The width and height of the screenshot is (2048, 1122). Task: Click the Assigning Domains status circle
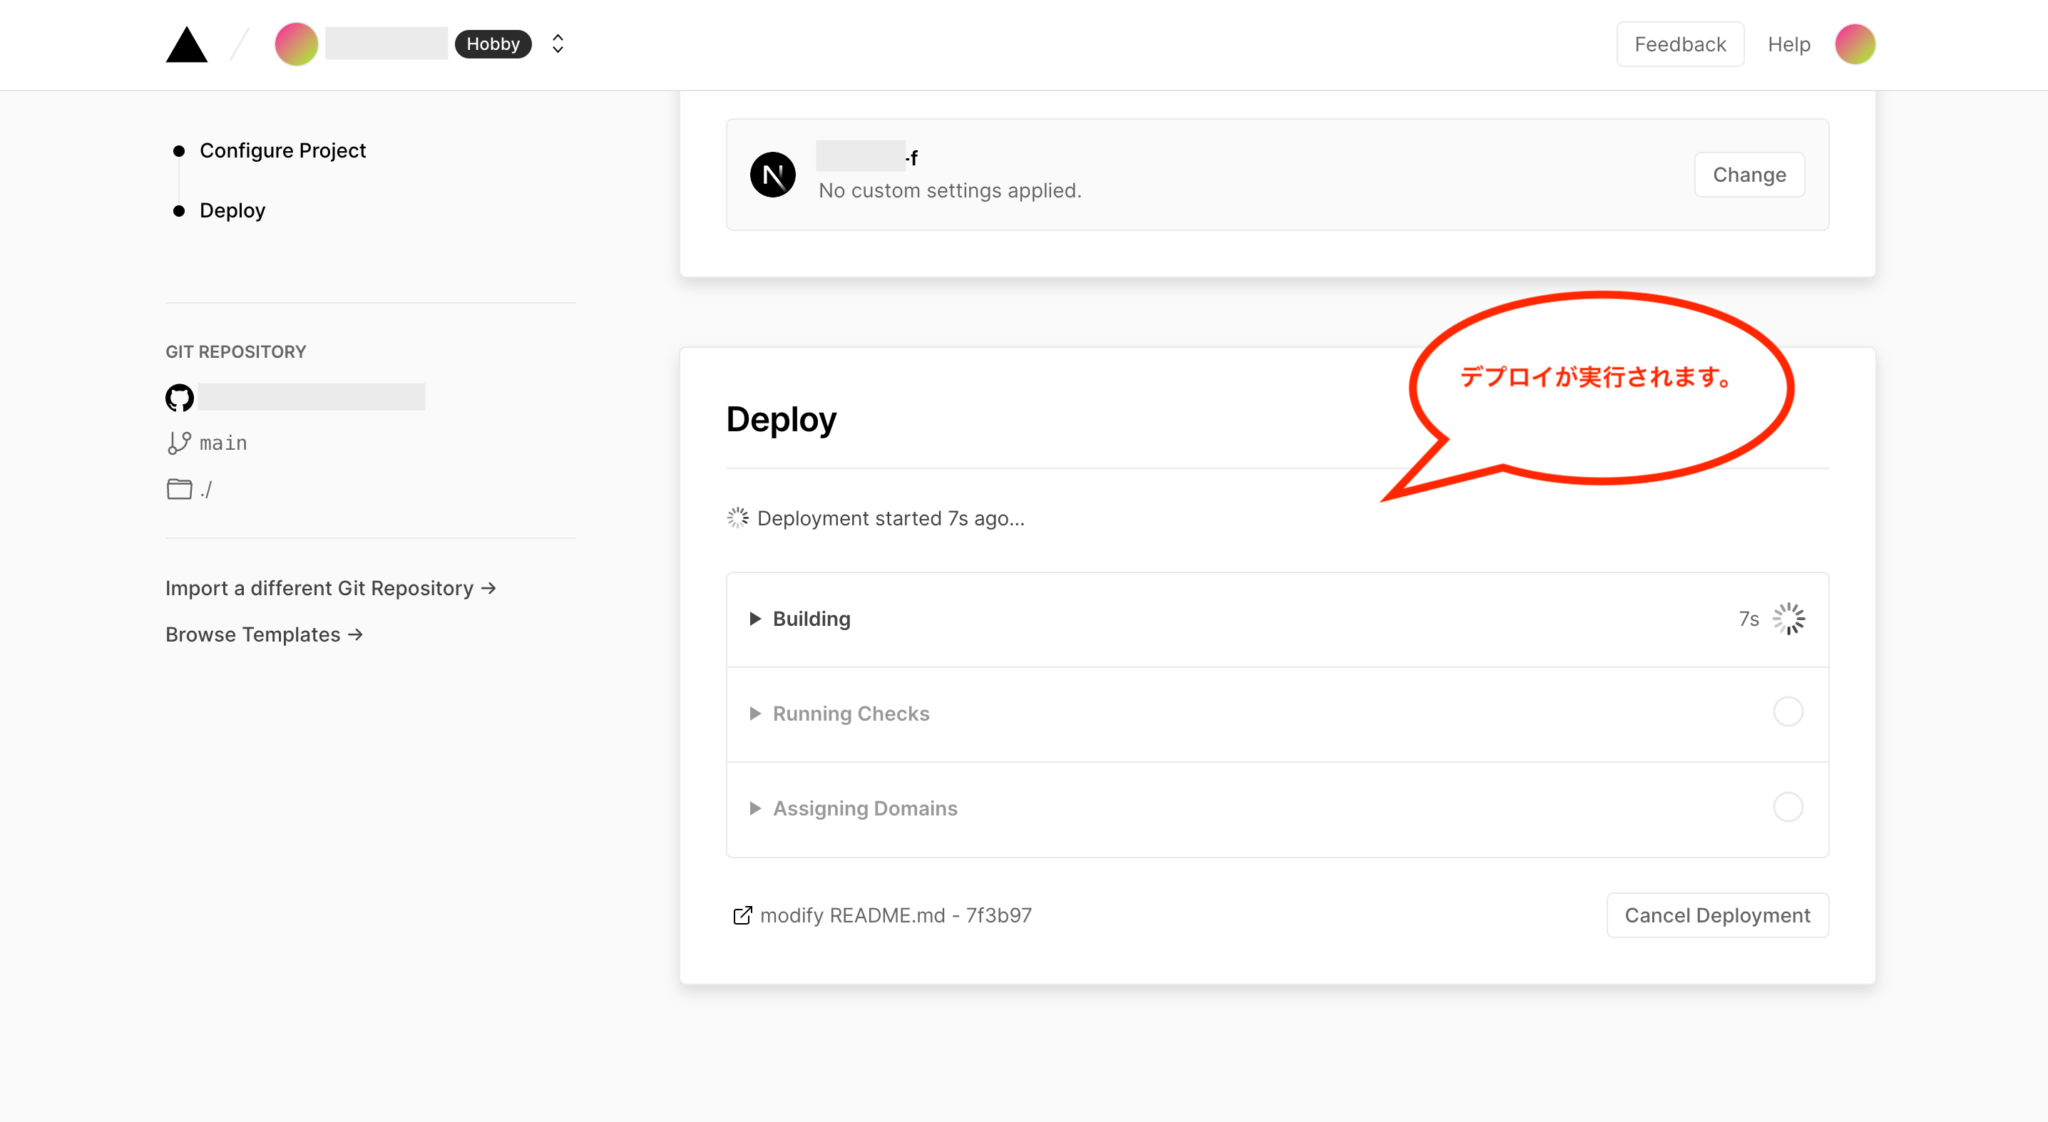point(1788,807)
